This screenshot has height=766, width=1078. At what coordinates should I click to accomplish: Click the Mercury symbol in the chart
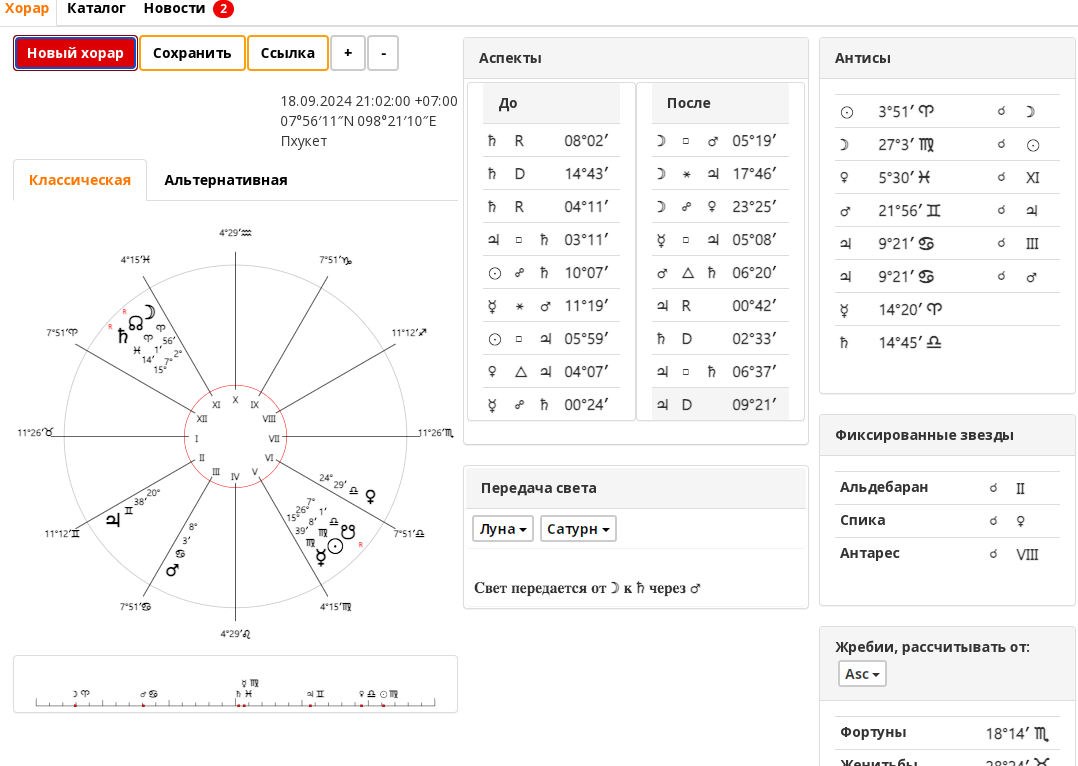click(x=320, y=557)
